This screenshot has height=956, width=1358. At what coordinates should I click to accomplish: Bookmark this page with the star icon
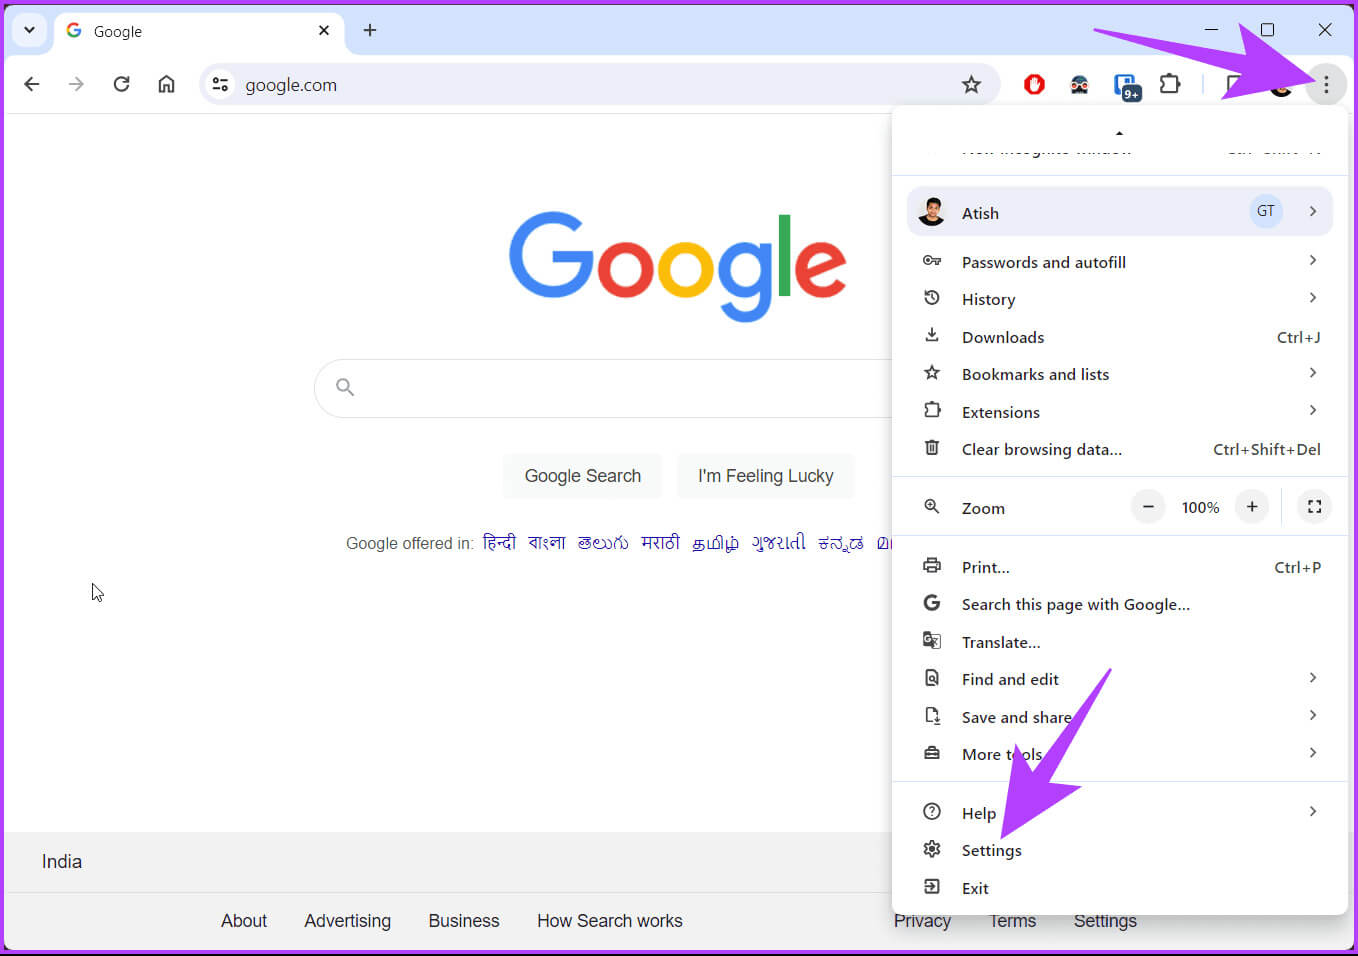click(970, 85)
